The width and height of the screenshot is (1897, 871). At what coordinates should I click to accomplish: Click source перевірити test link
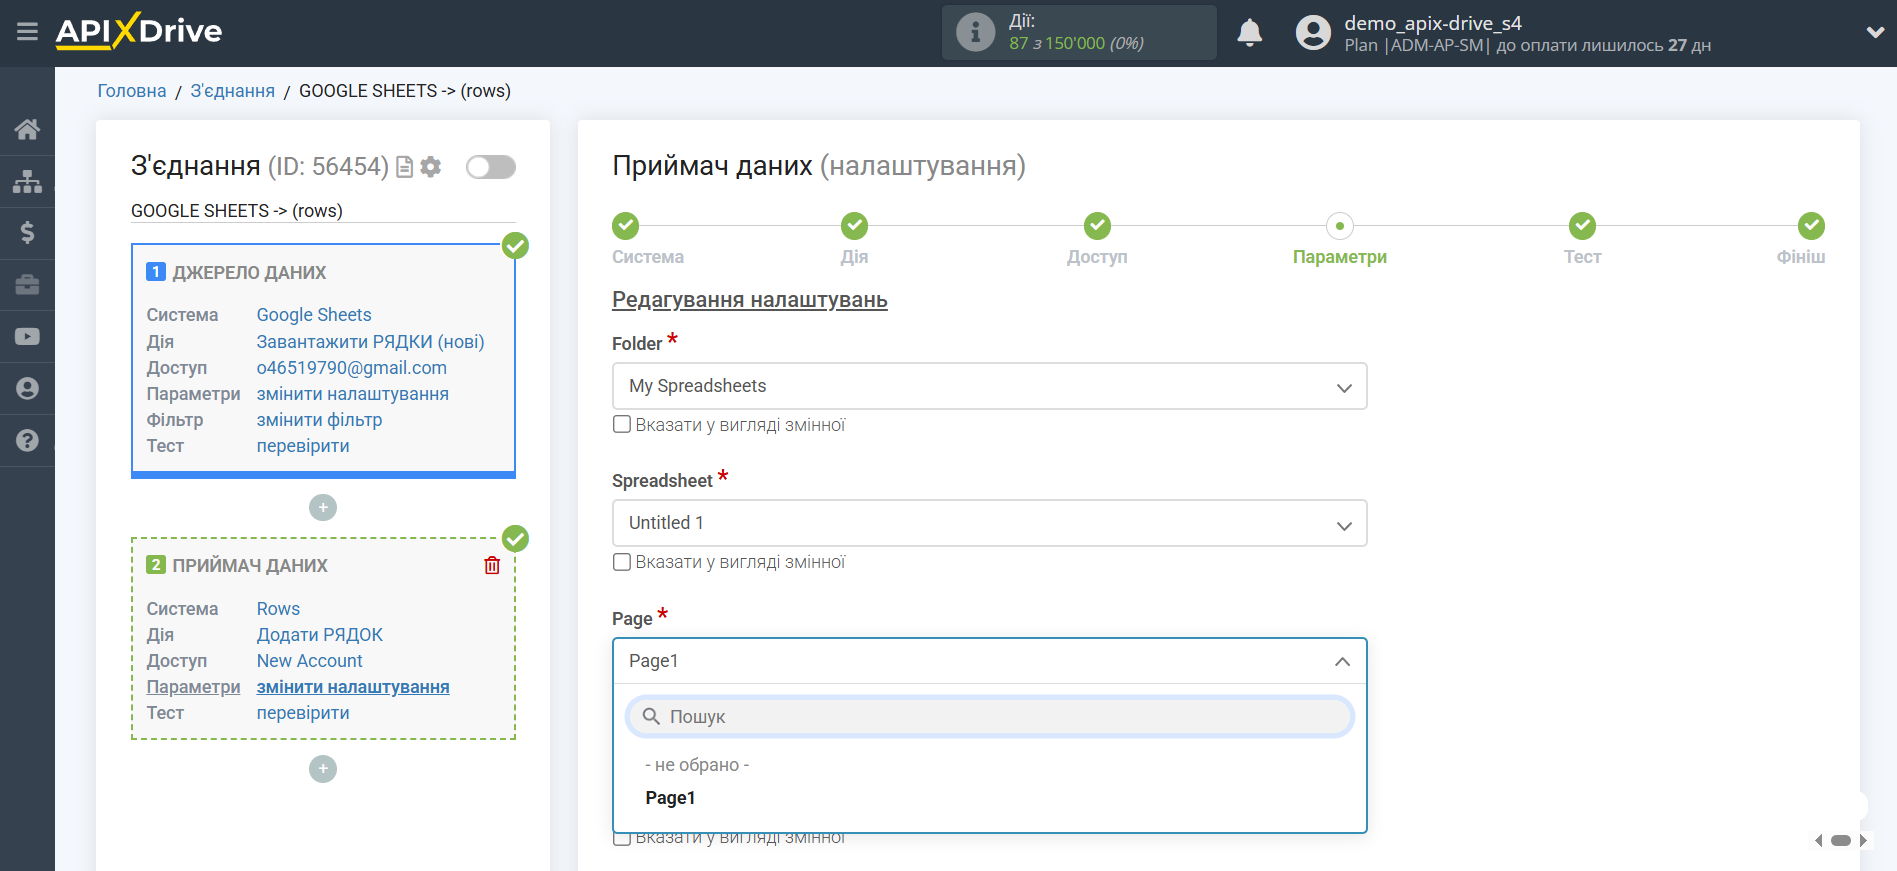[303, 446]
